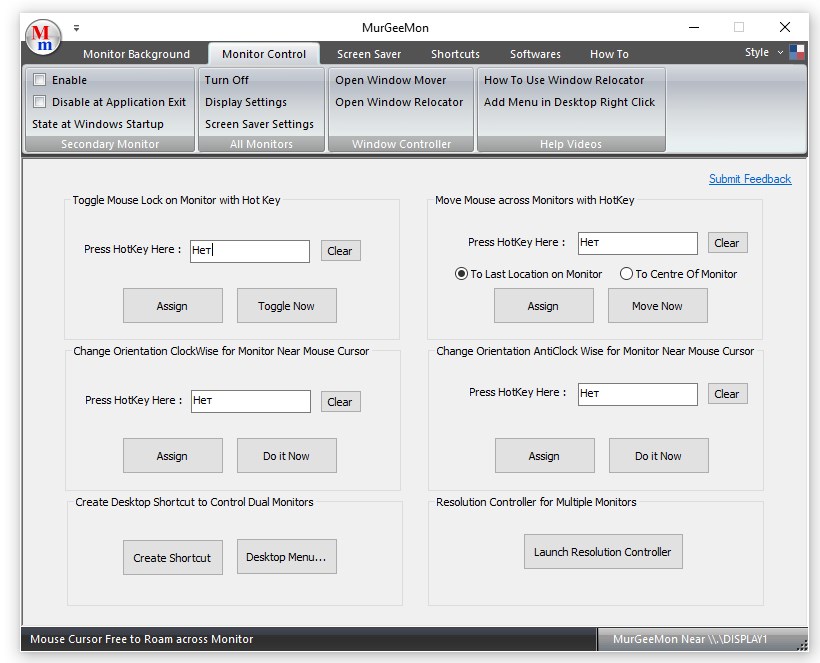Viewport: 820px width, 663px height.
Task: Focus the ClockWise orientation hotkey field
Action: 250,402
